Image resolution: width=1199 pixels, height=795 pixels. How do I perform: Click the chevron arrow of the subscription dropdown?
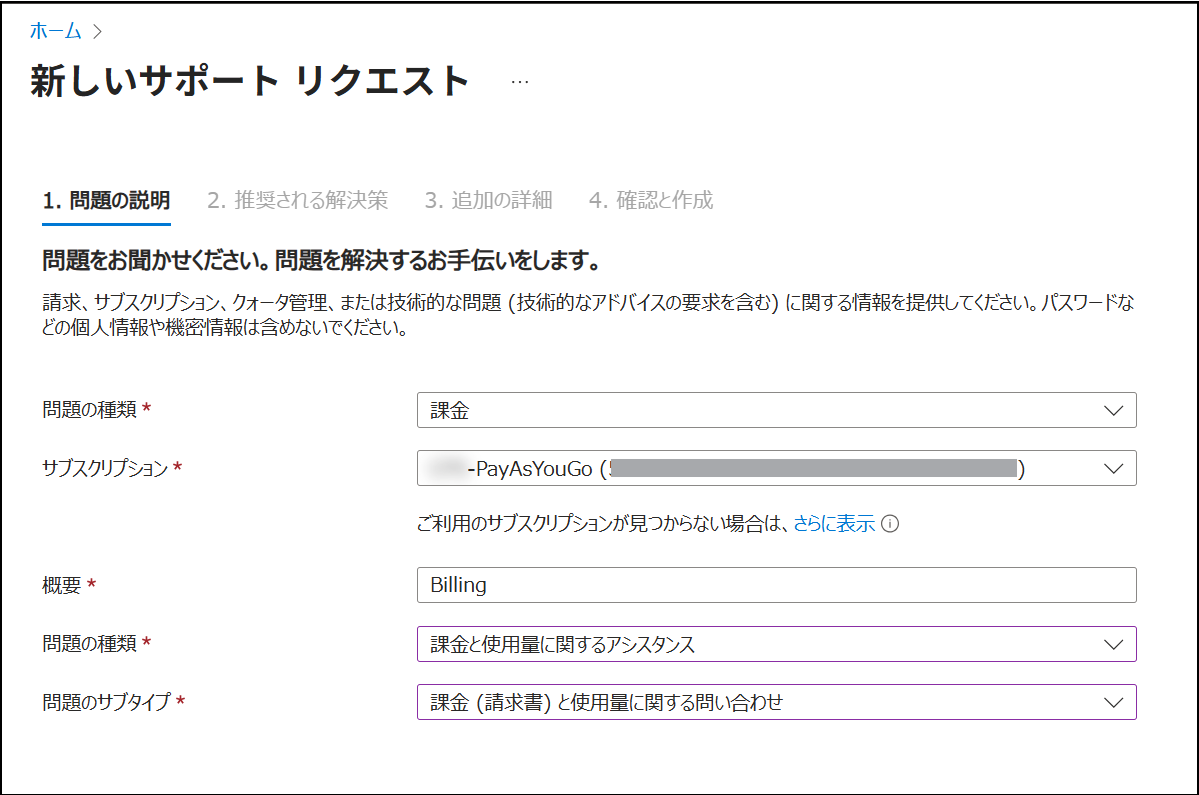[x=1113, y=469]
